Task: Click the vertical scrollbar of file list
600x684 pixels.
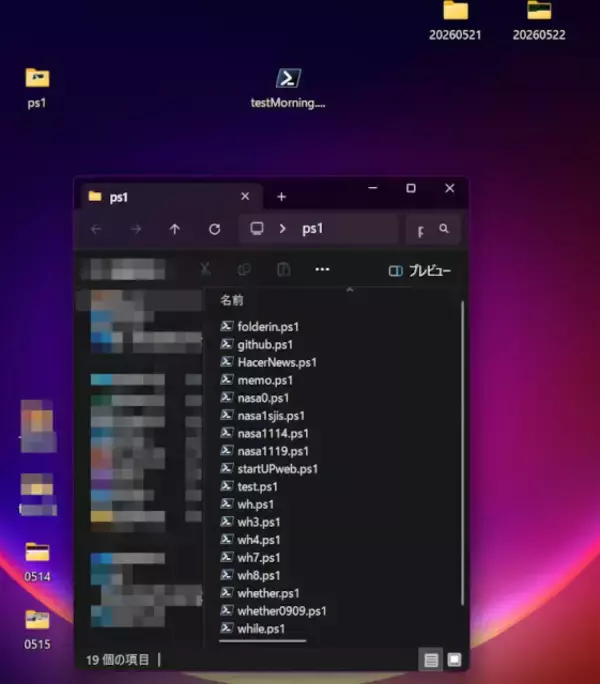Action: coord(462,452)
